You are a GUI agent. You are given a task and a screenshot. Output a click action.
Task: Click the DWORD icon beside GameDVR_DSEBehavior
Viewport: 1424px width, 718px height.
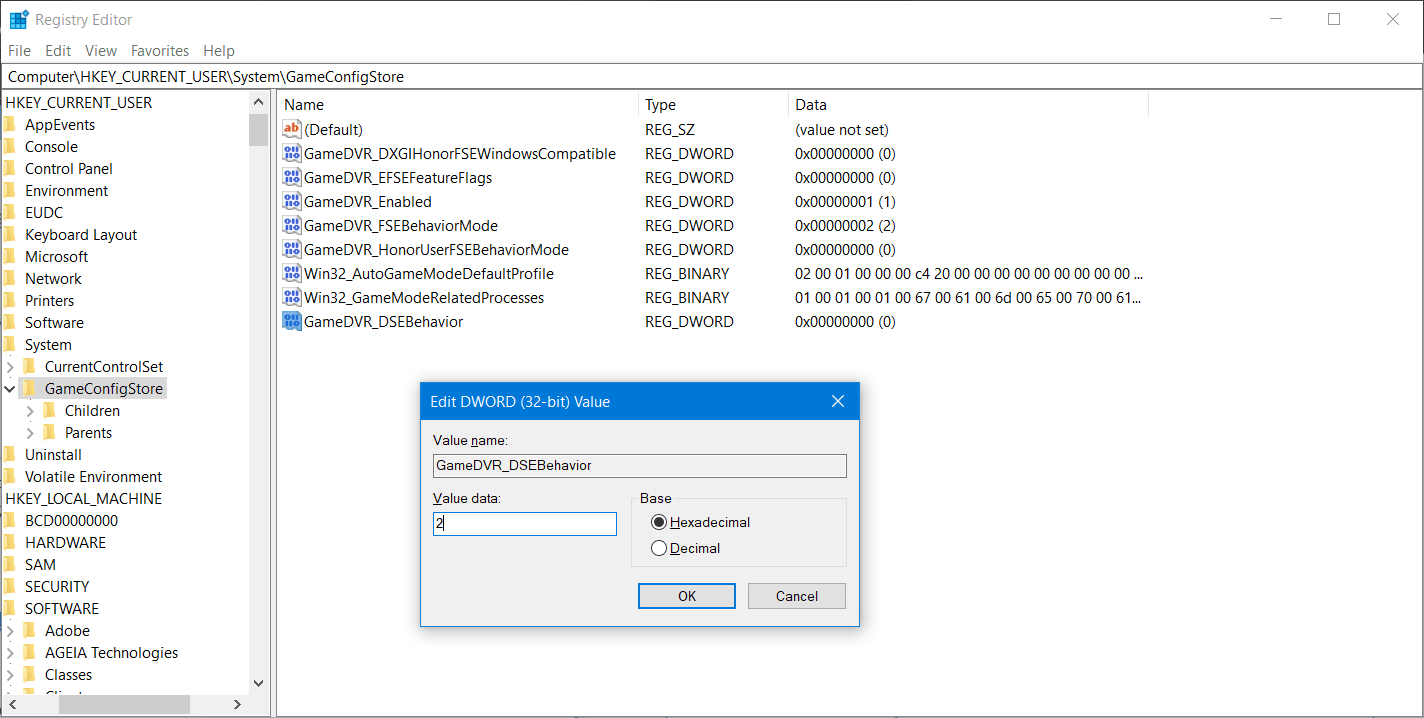(292, 321)
